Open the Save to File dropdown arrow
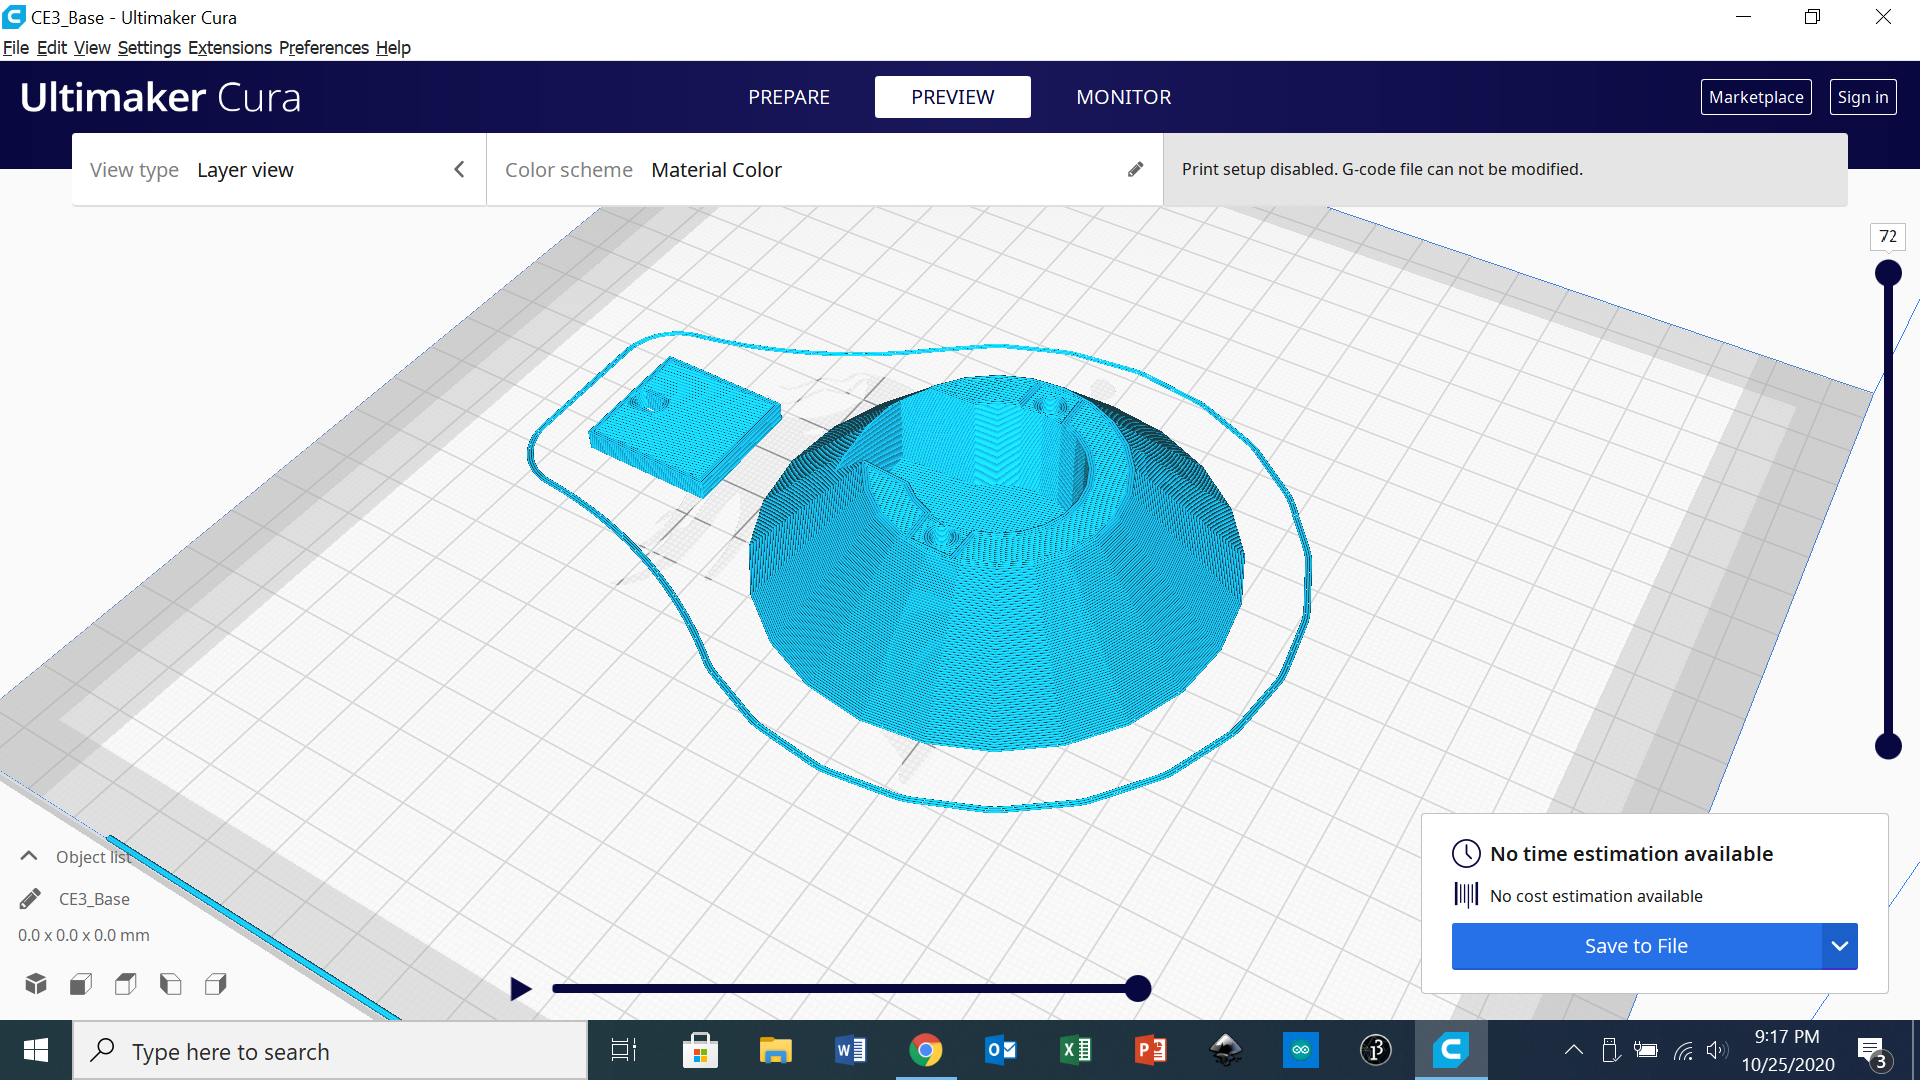 coord(1839,946)
